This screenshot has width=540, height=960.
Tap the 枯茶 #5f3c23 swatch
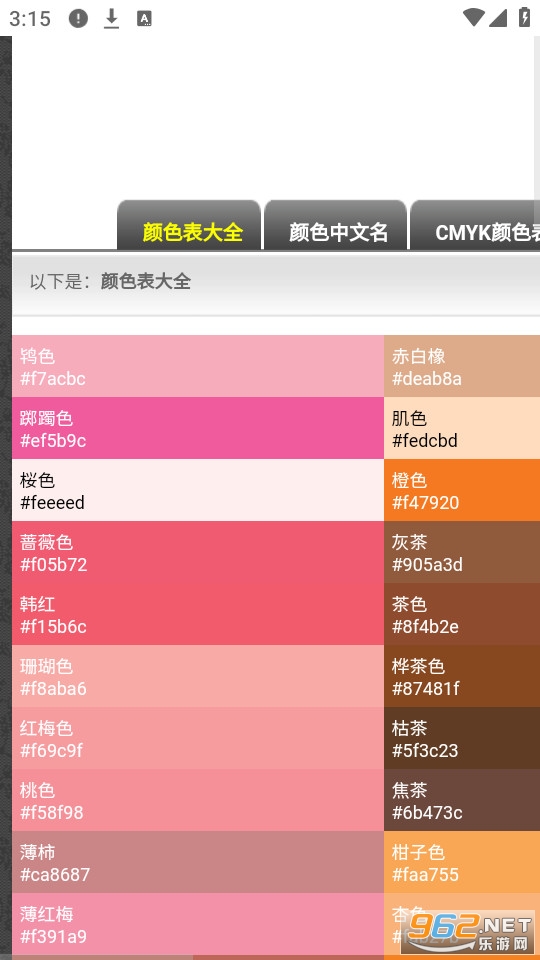click(462, 738)
